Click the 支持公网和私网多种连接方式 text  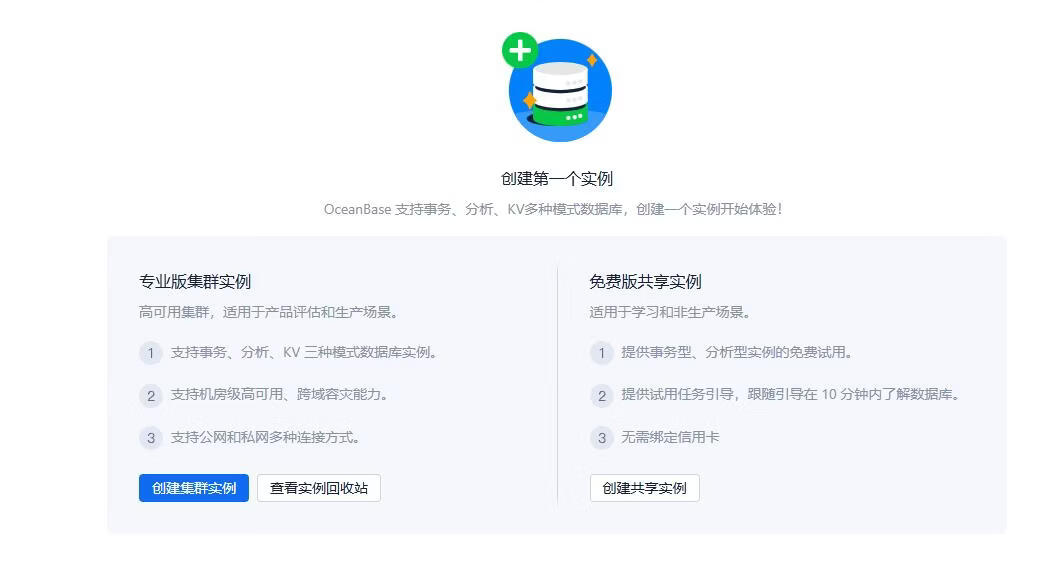pos(265,437)
